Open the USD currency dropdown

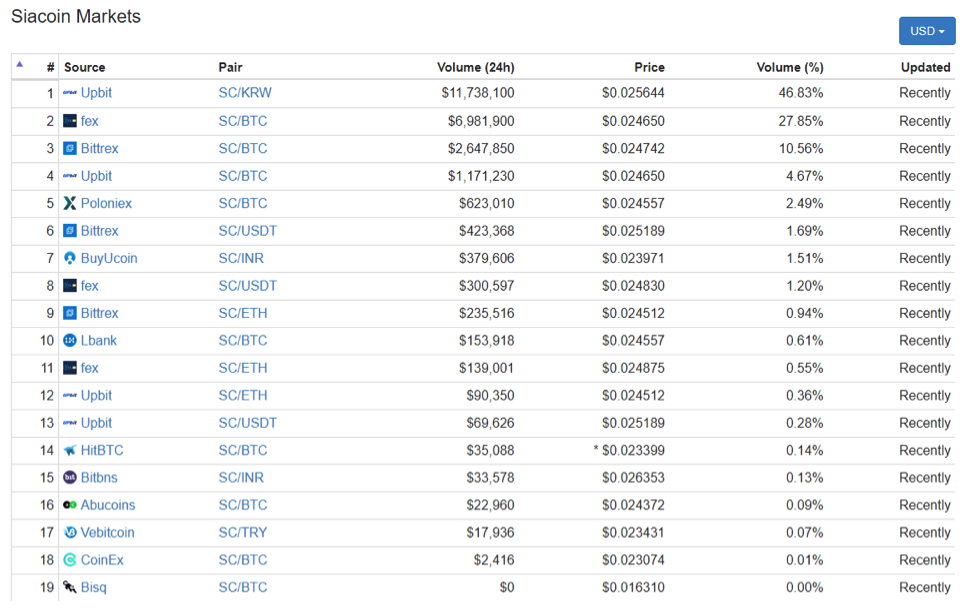[x=926, y=30]
